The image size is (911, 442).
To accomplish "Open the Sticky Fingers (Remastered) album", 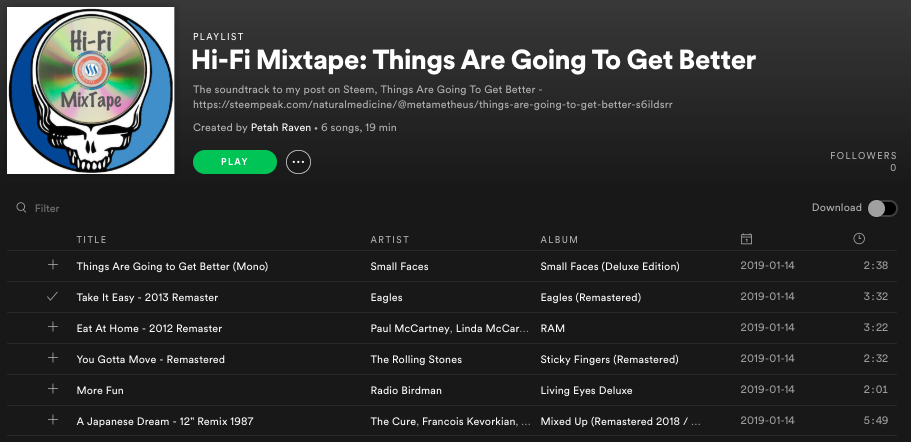I will tap(609, 359).
